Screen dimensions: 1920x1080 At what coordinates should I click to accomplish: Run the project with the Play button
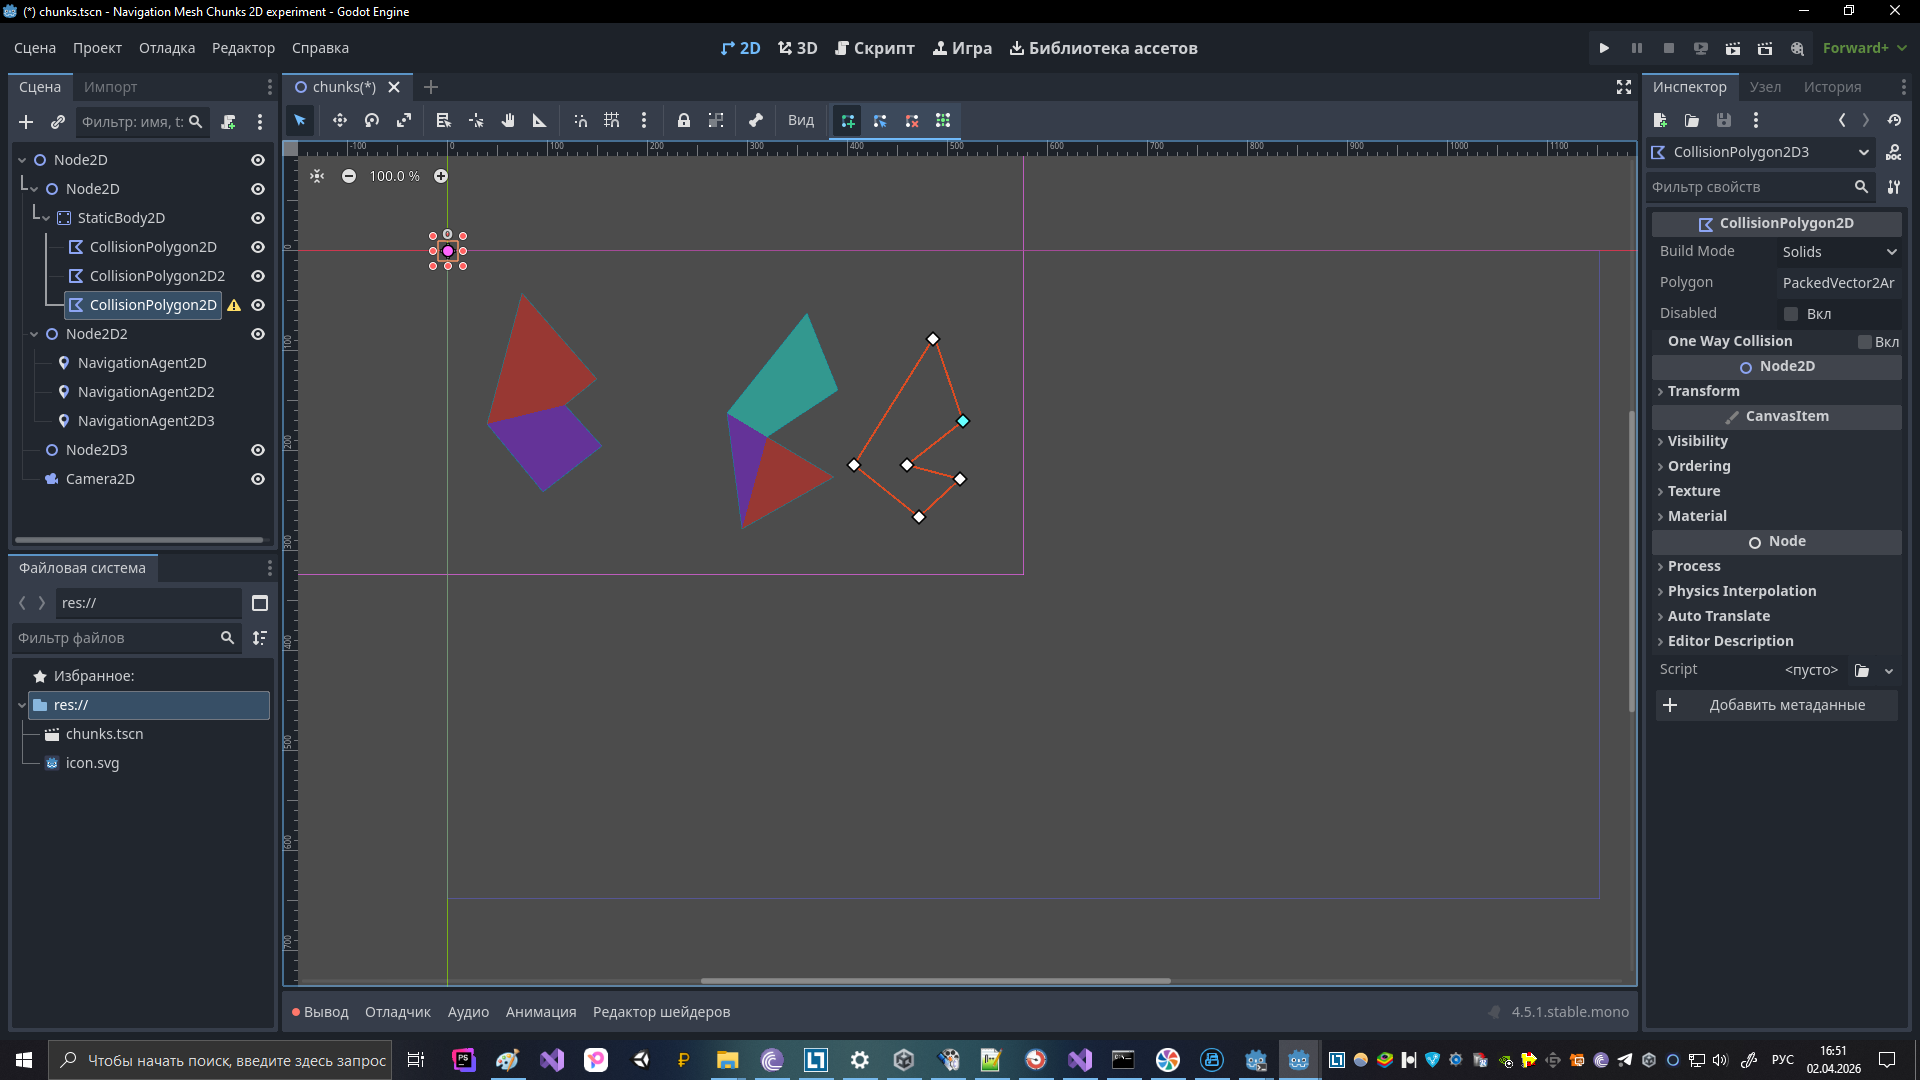1604,48
